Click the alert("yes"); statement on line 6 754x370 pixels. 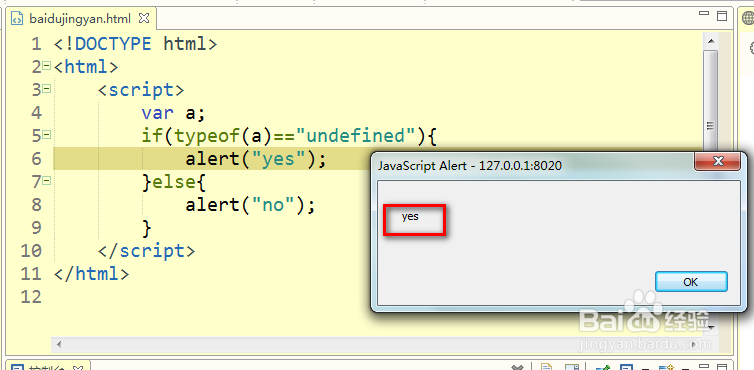pyautogui.click(x=256, y=159)
